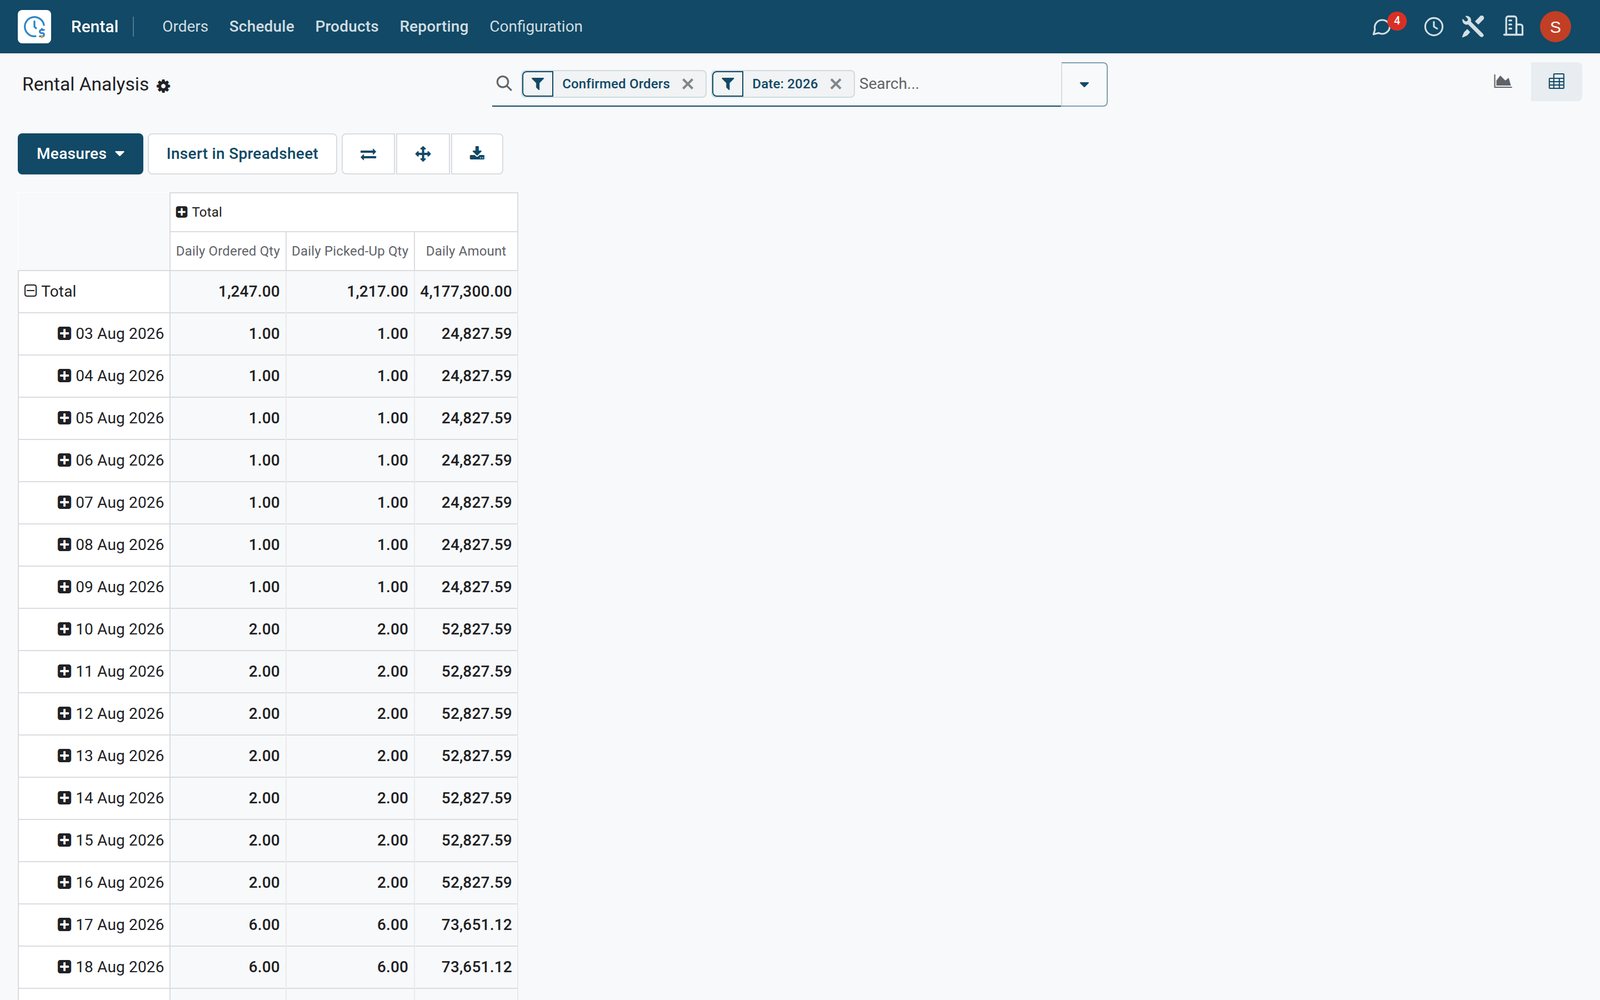The height and width of the screenshot is (1000, 1600).
Task: Sort by Daily Picked-Up Qty column
Action: tap(350, 251)
